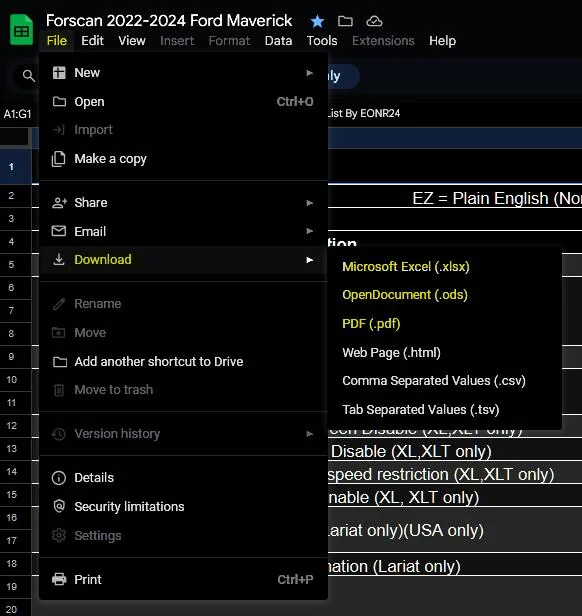Open the Data menu
Screen dimensions: 582x616
pos(278,41)
